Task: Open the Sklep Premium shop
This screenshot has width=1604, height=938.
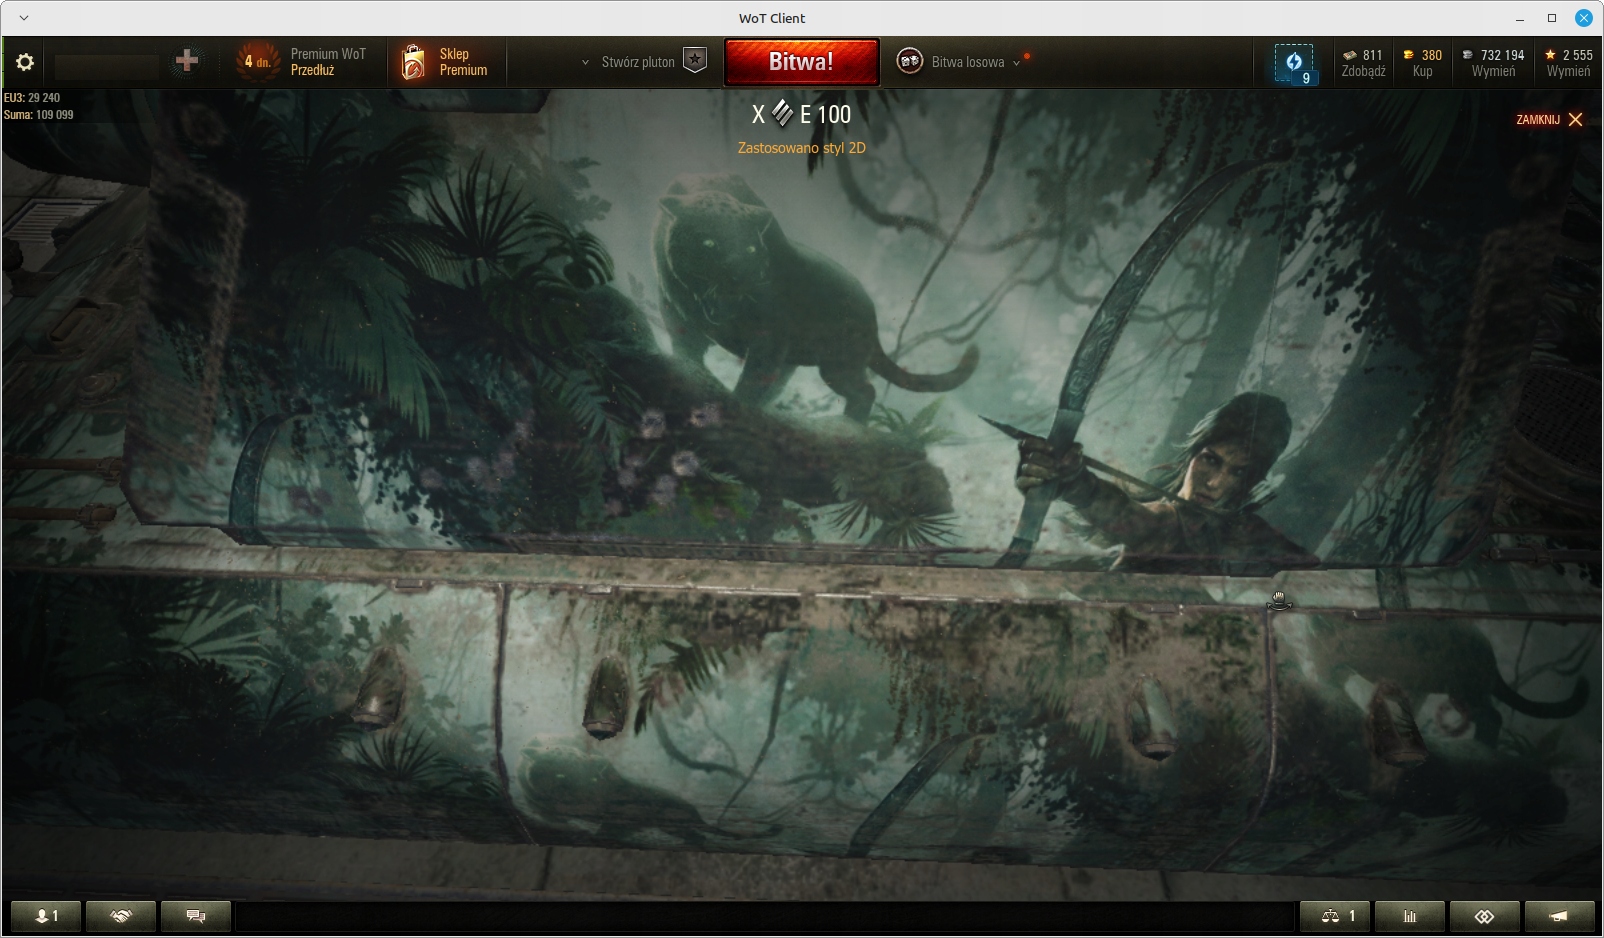Action: [x=463, y=62]
